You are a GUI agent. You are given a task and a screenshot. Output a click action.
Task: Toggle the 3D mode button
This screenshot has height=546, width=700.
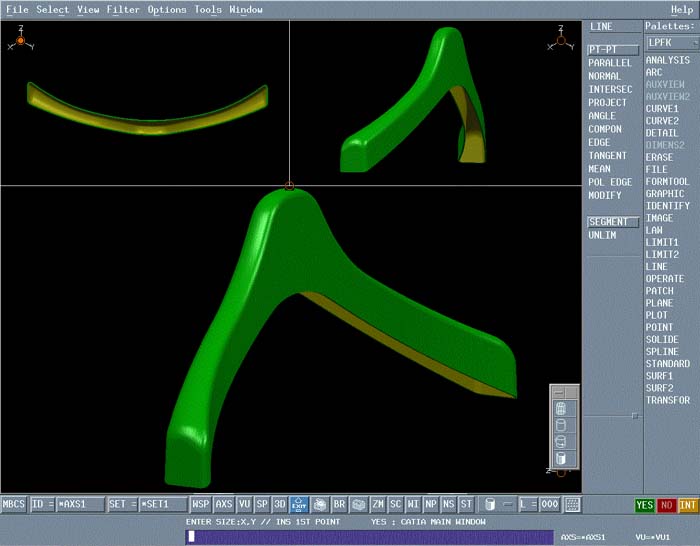[280, 505]
